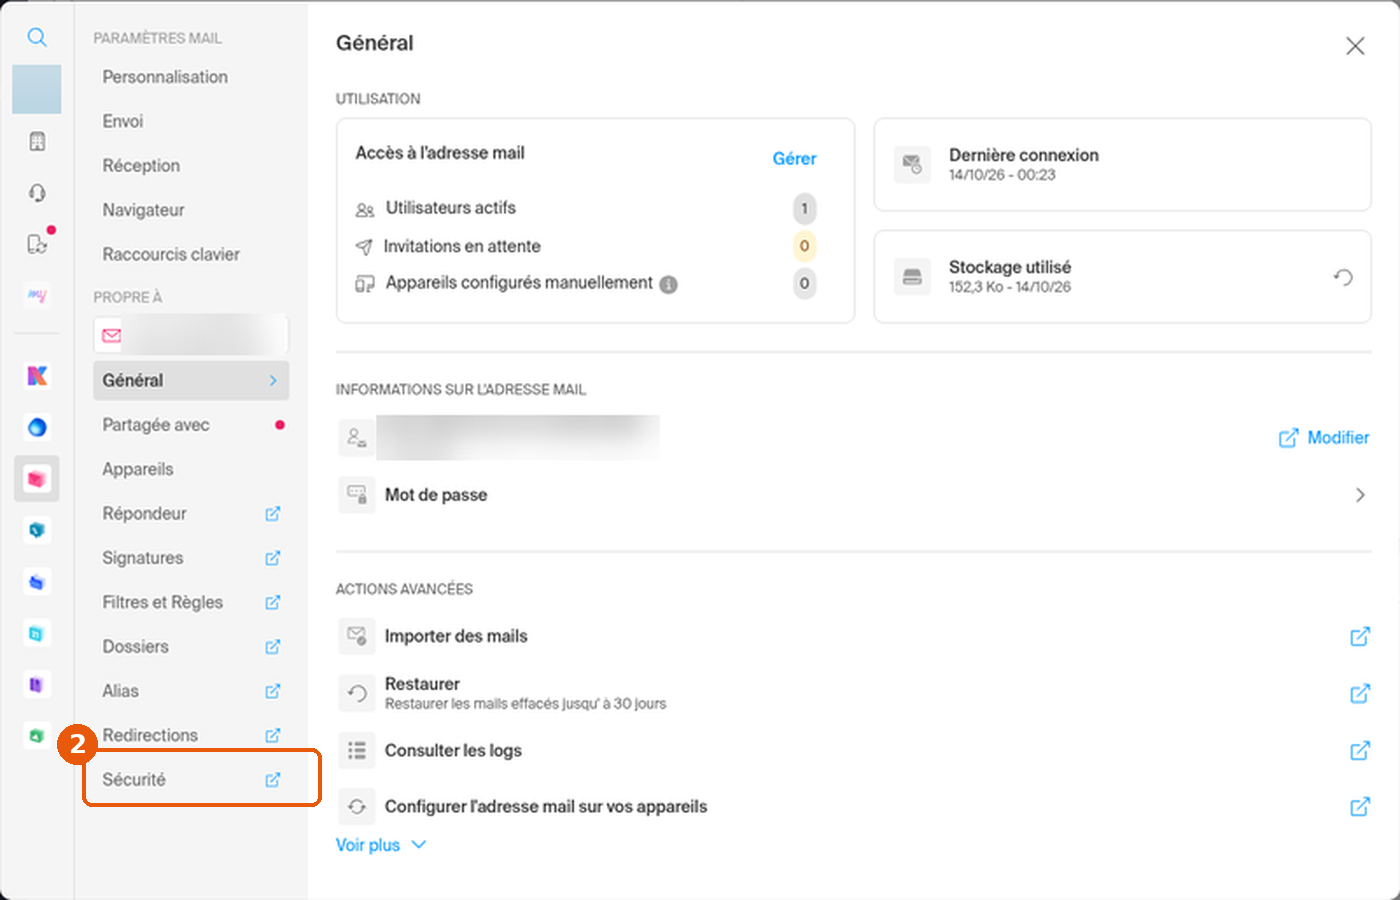
Task: Click external link icon next to Alias
Action: (273, 691)
